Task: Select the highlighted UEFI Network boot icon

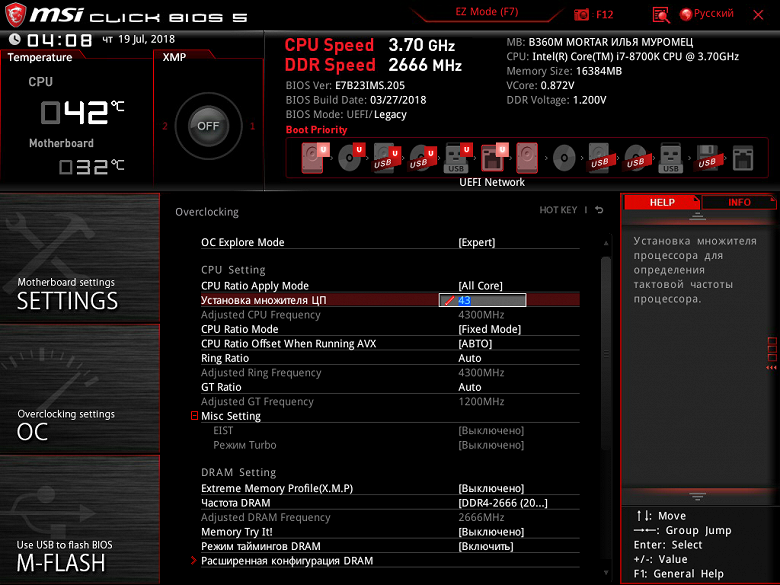Action: pyautogui.click(x=493, y=158)
